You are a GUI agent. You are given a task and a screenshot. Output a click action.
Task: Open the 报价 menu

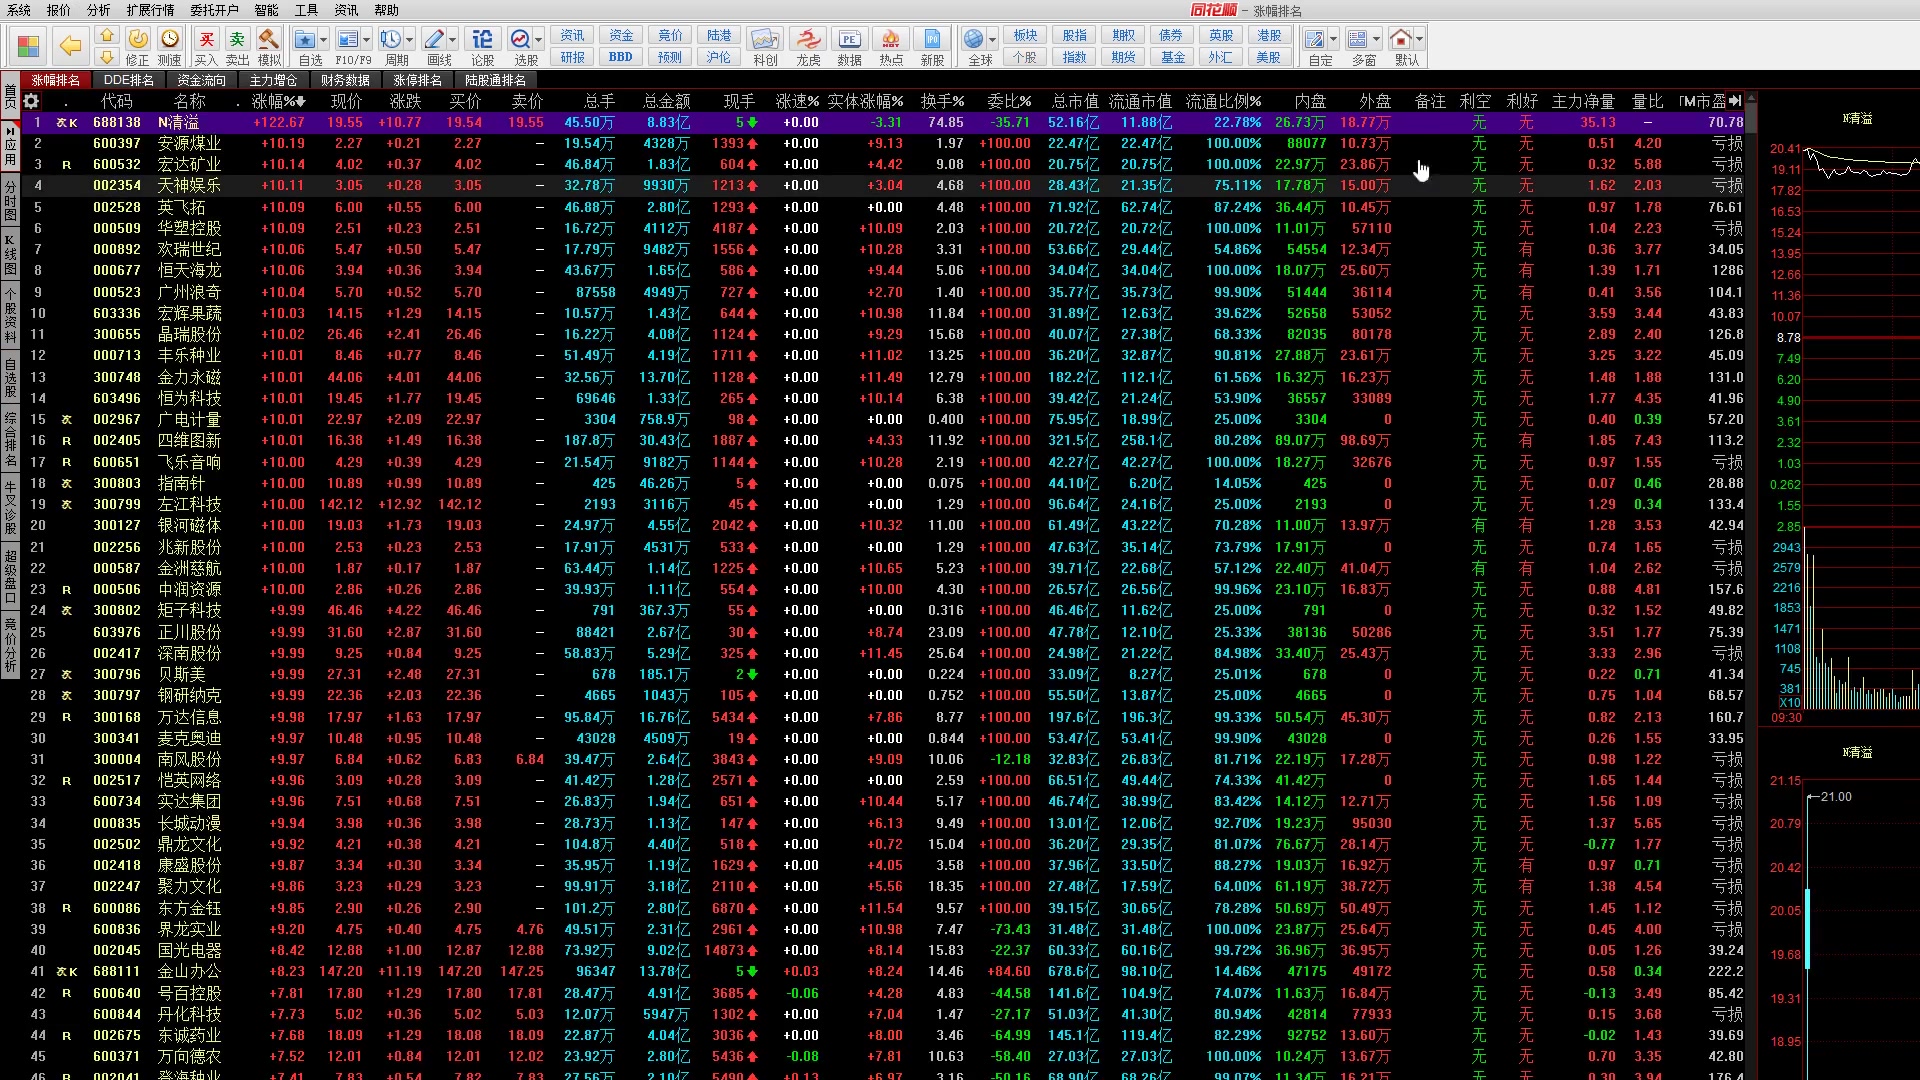[x=59, y=10]
